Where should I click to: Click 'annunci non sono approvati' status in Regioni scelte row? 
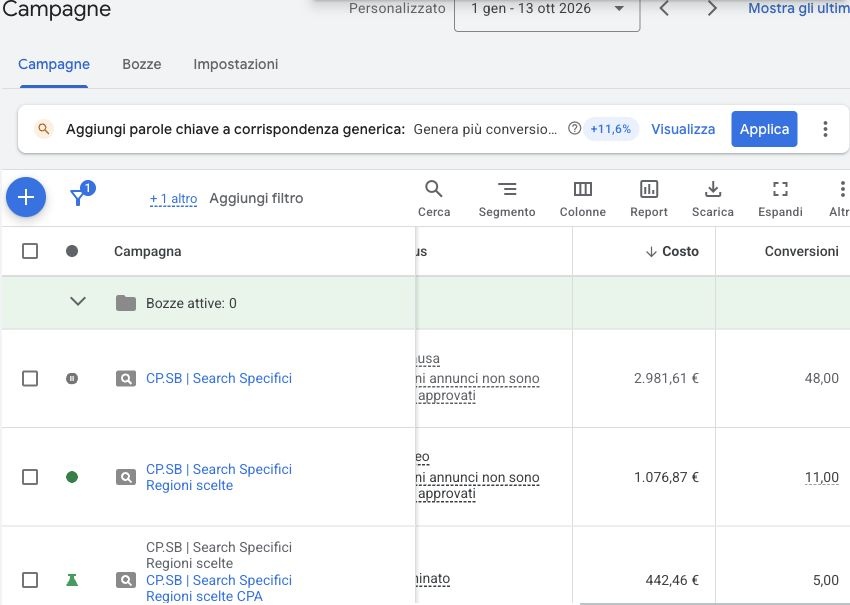[478, 485]
